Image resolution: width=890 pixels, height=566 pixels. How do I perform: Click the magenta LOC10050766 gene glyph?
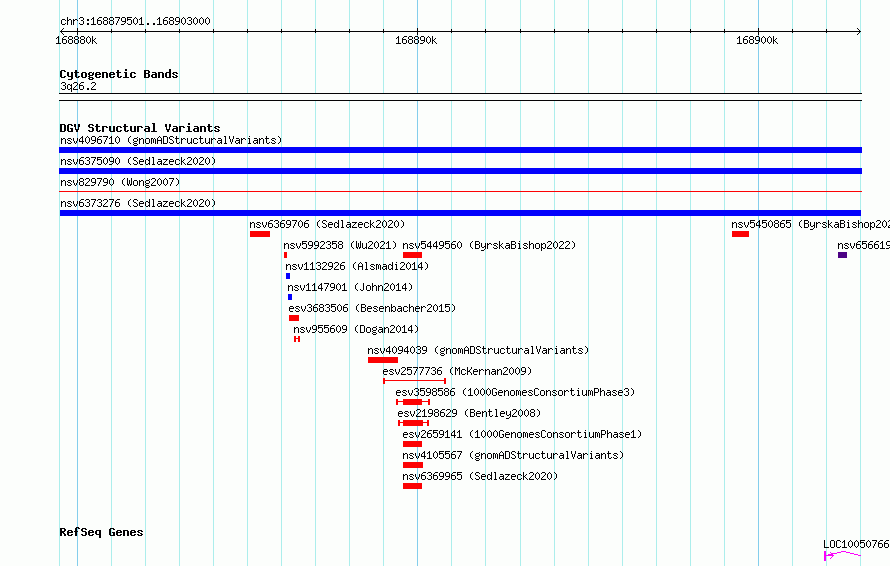[x=842, y=555]
